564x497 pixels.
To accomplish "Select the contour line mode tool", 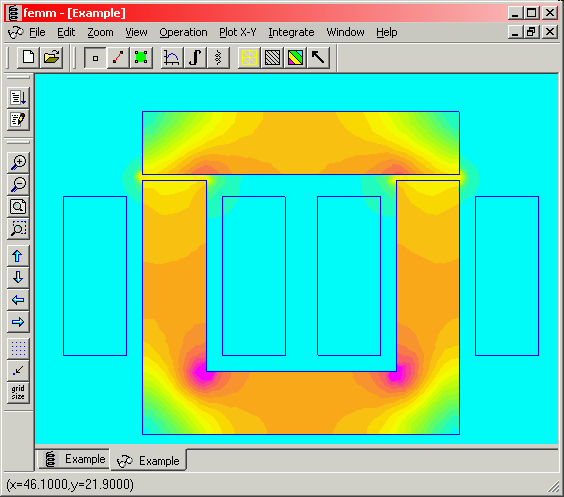I will (118, 58).
